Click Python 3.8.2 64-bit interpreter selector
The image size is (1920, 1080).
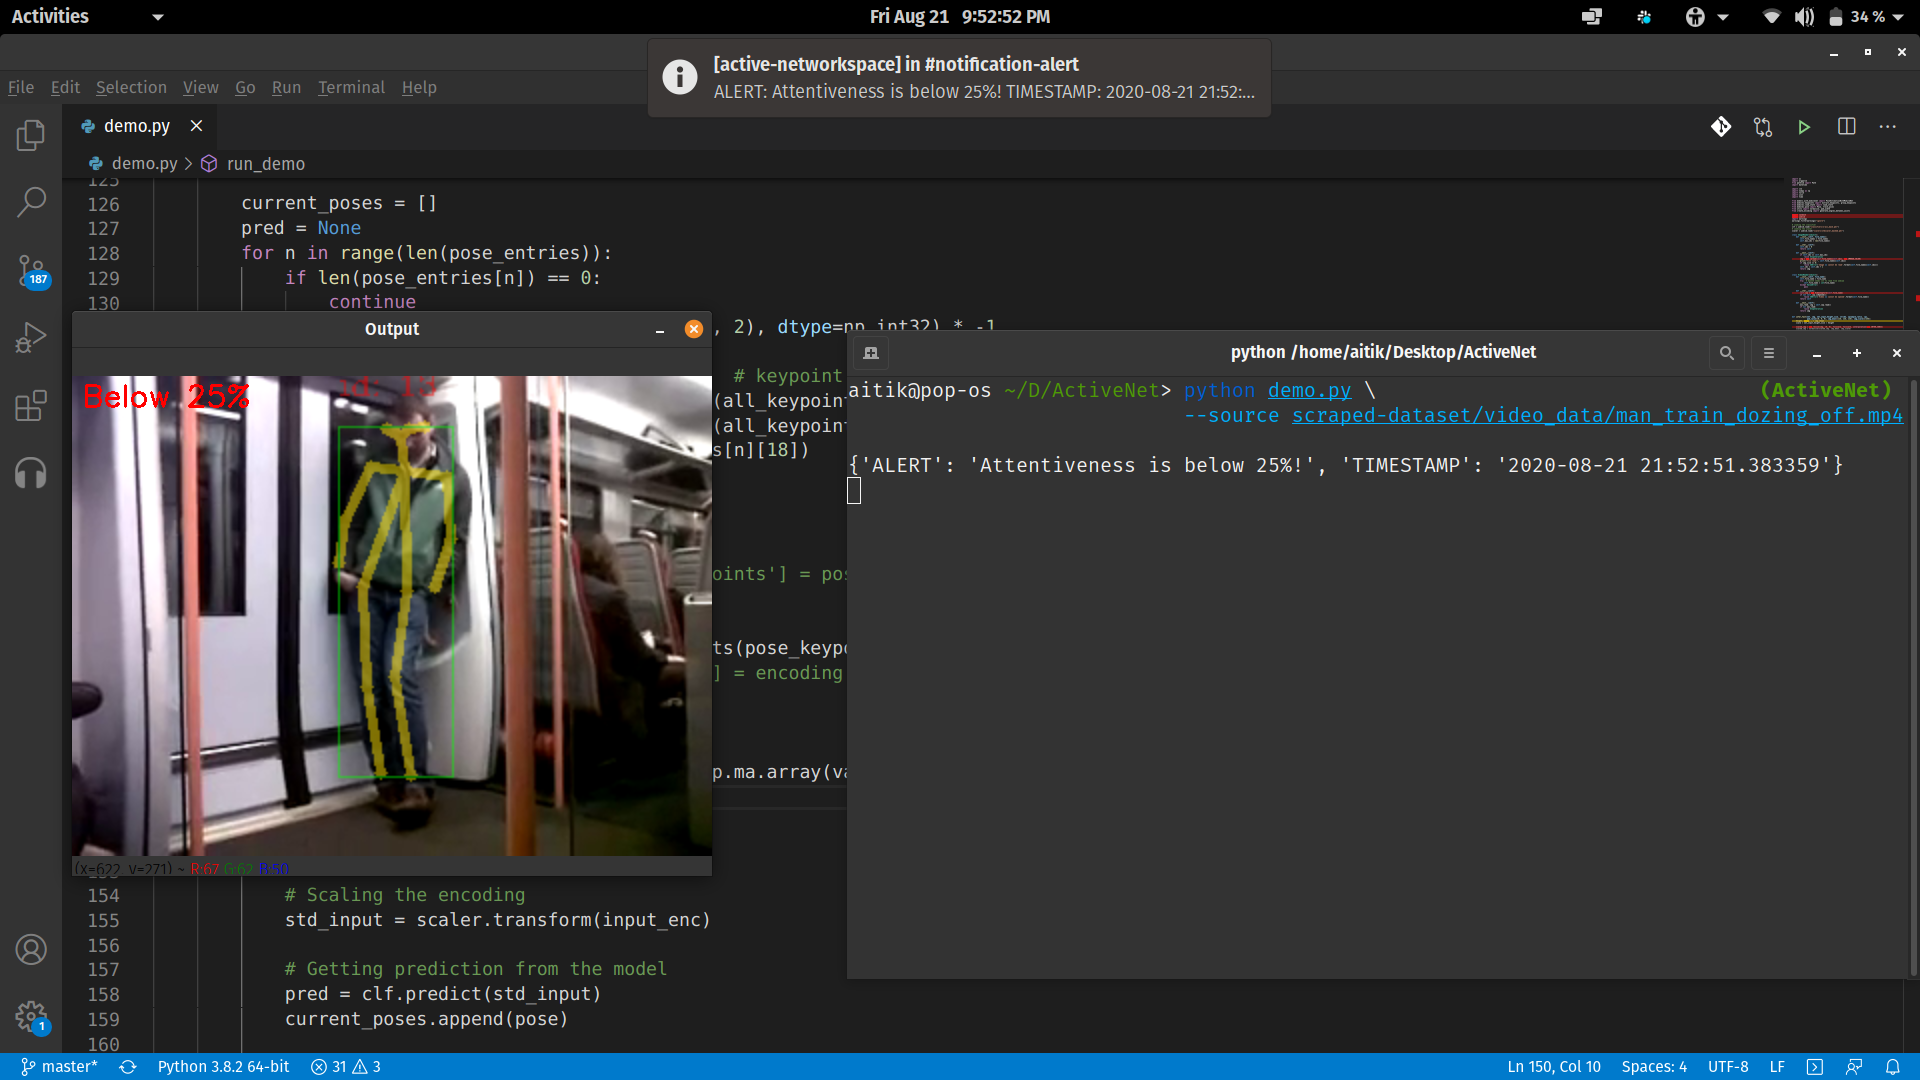(x=223, y=1067)
